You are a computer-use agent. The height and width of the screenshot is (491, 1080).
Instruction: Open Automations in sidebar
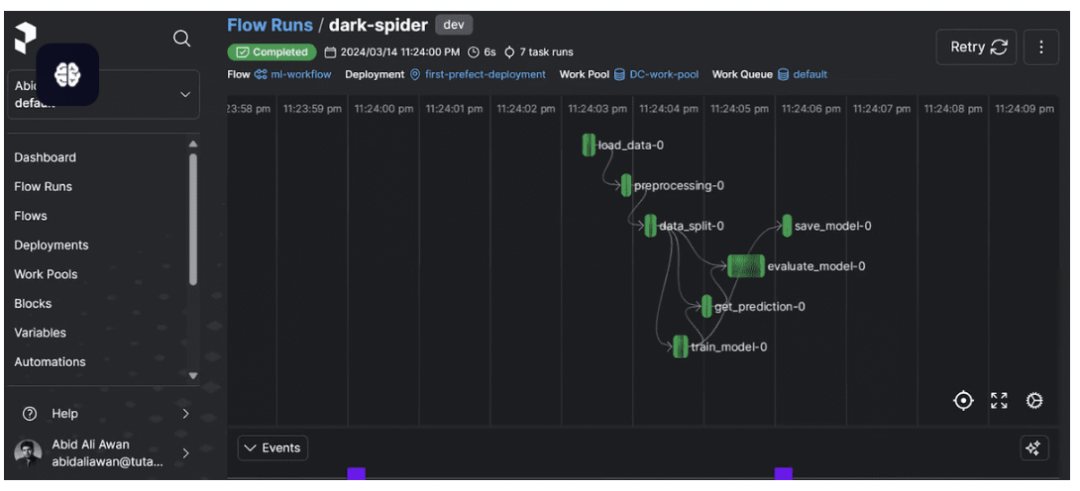pyautogui.click(x=50, y=362)
